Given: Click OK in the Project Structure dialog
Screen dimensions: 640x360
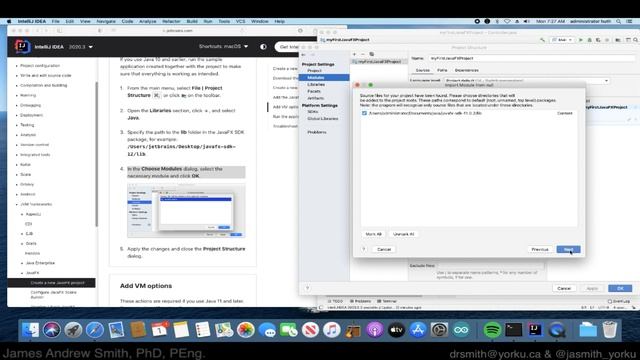Looking at the screenshot, I should [x=620, y=288].
